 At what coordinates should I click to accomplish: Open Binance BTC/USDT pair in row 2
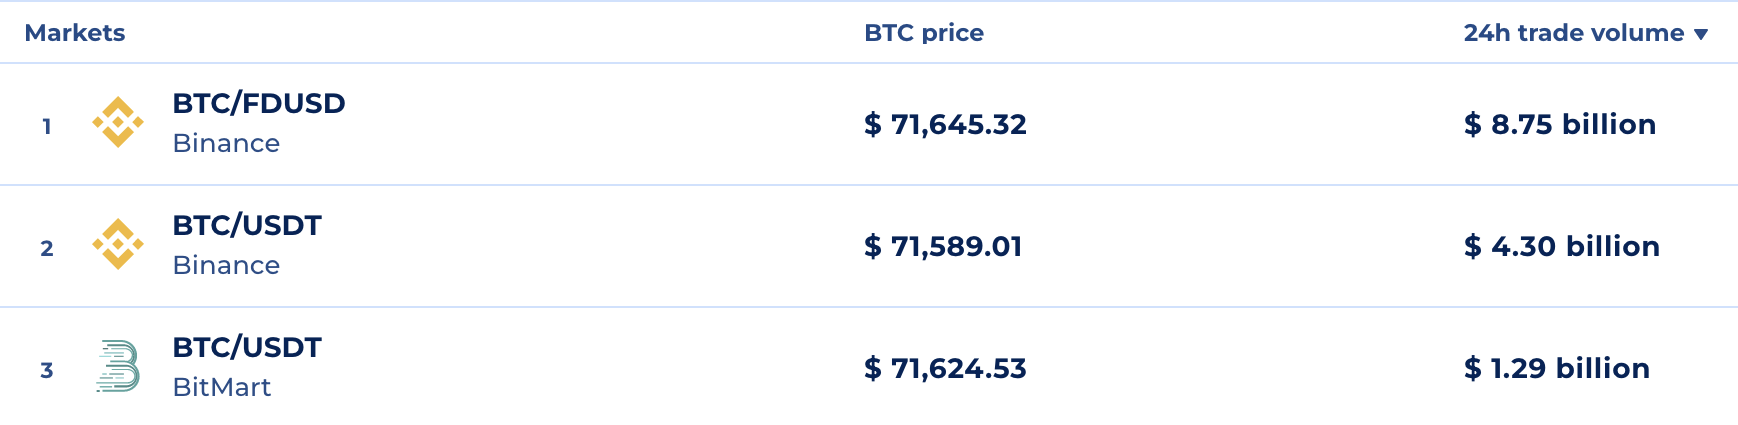coord(247,225)
